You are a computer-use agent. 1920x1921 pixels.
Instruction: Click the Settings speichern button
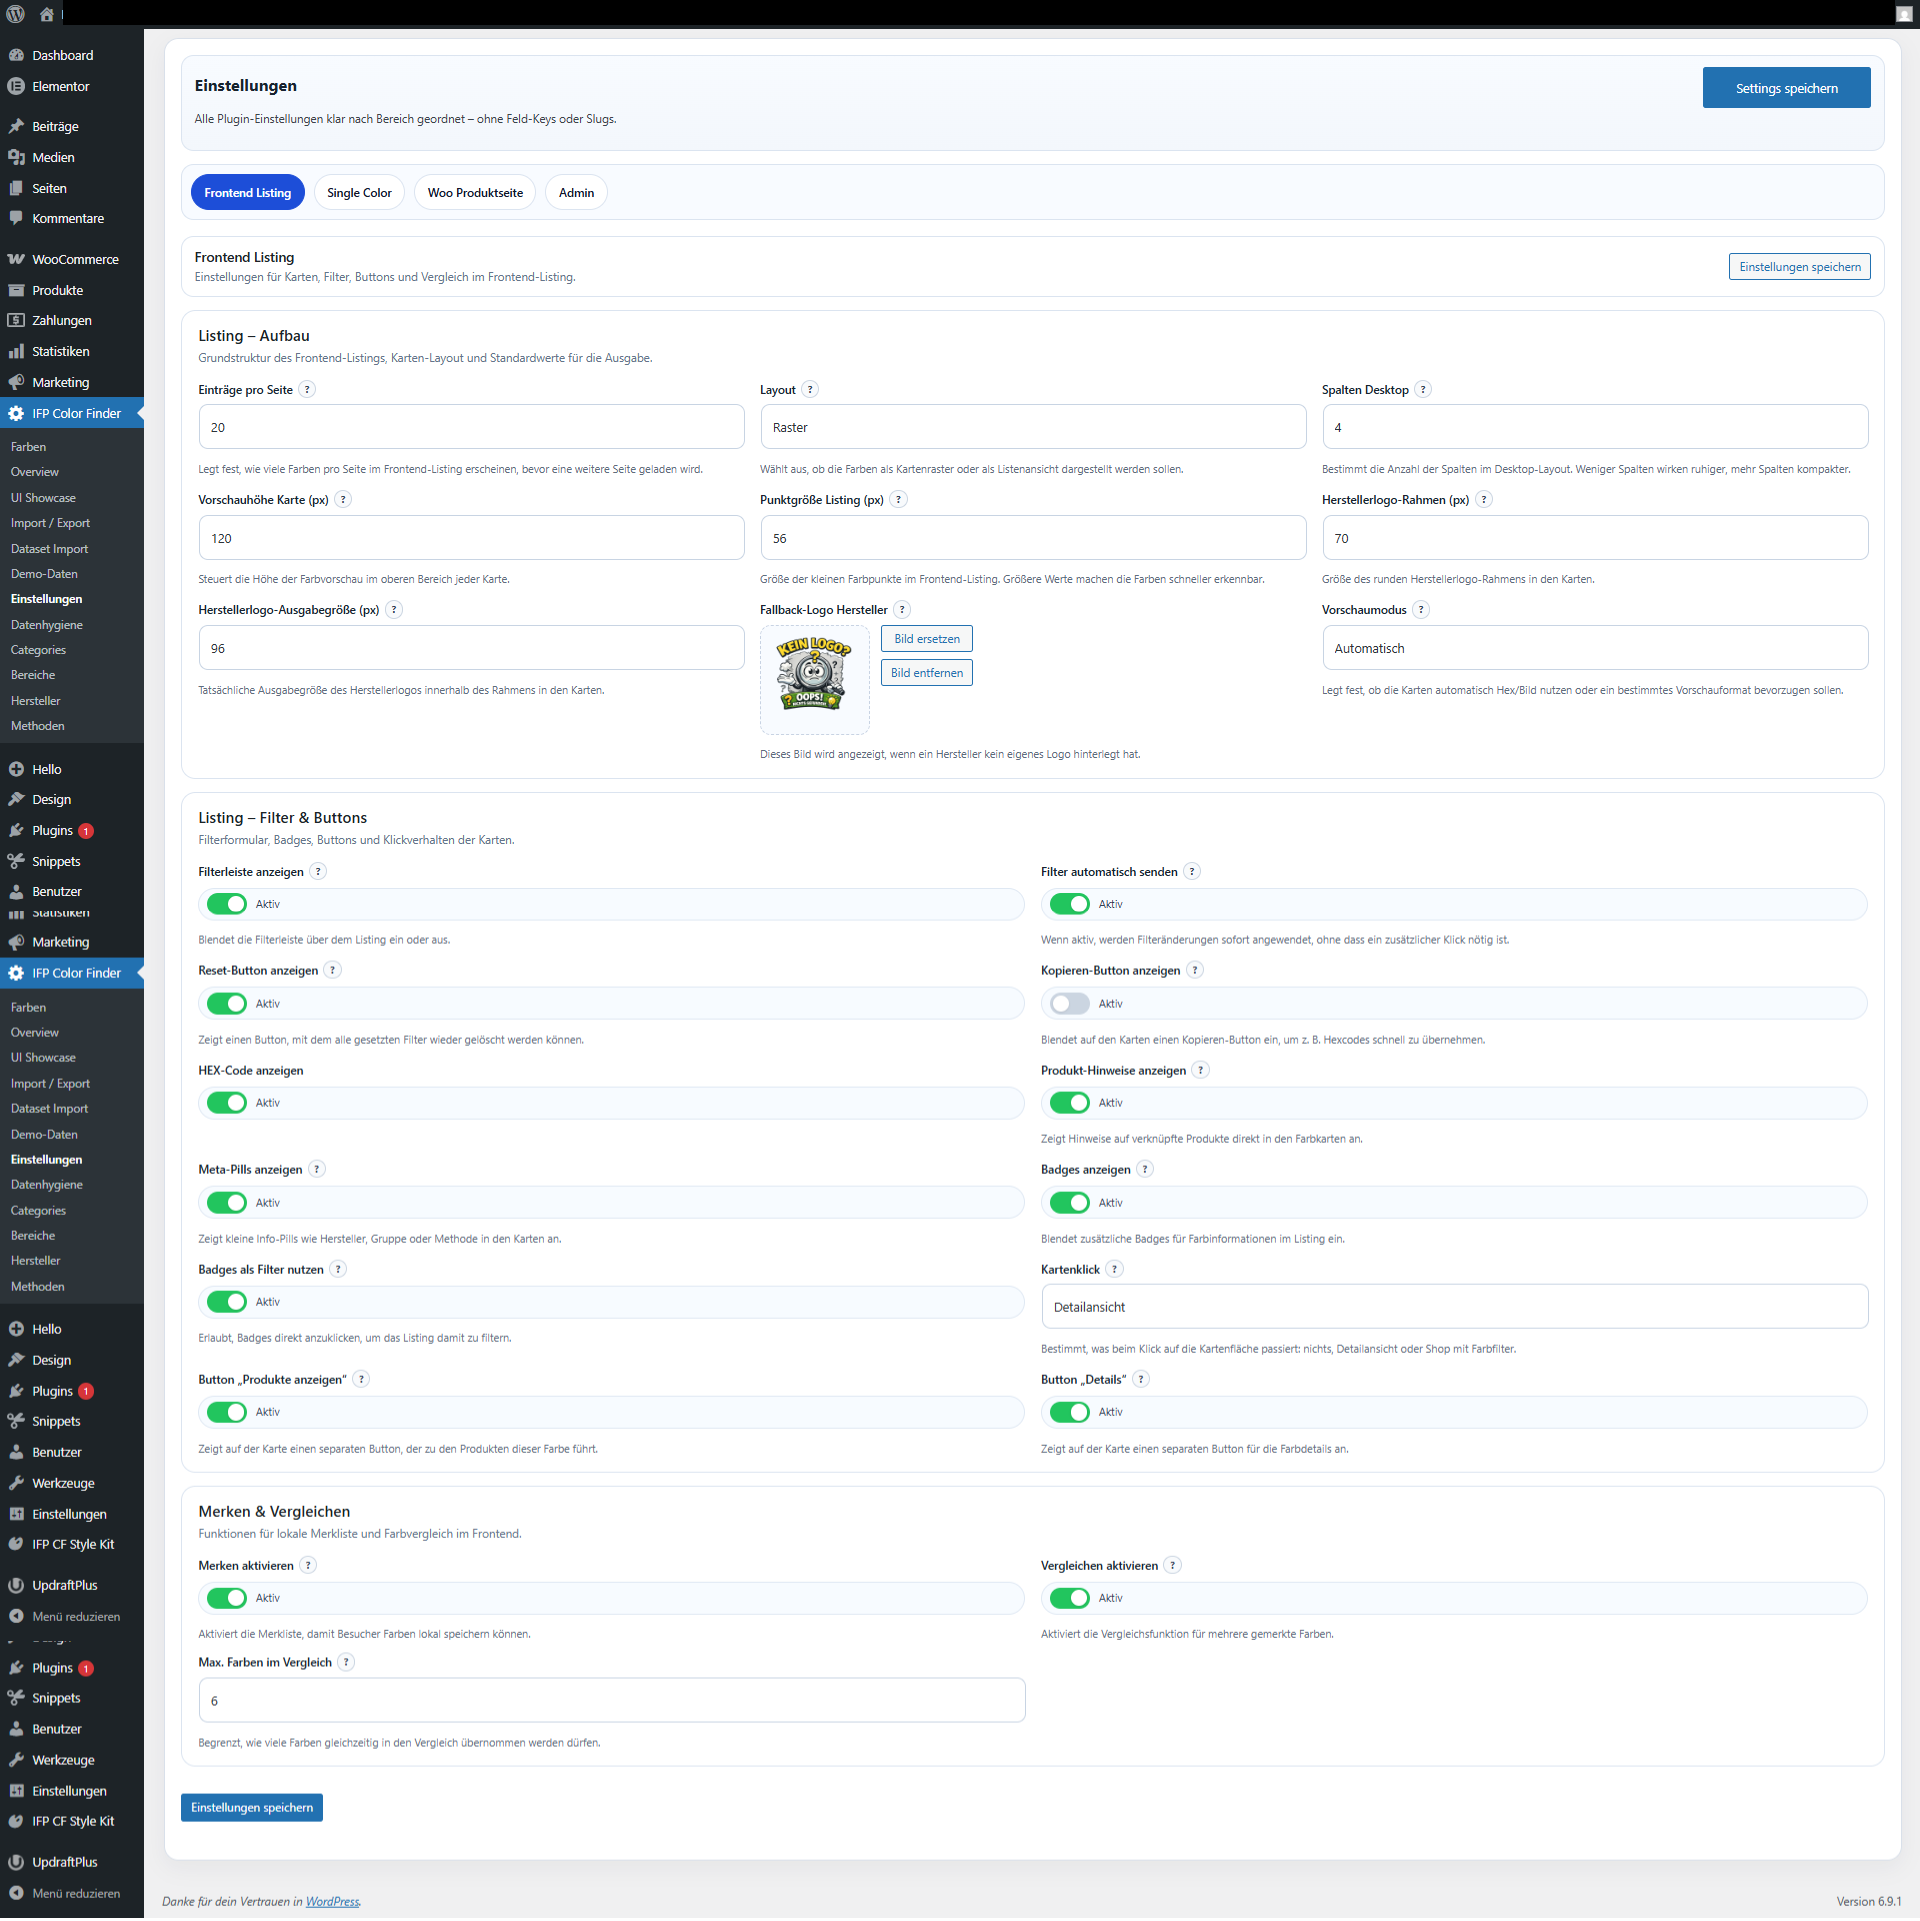click(1785, 88)
